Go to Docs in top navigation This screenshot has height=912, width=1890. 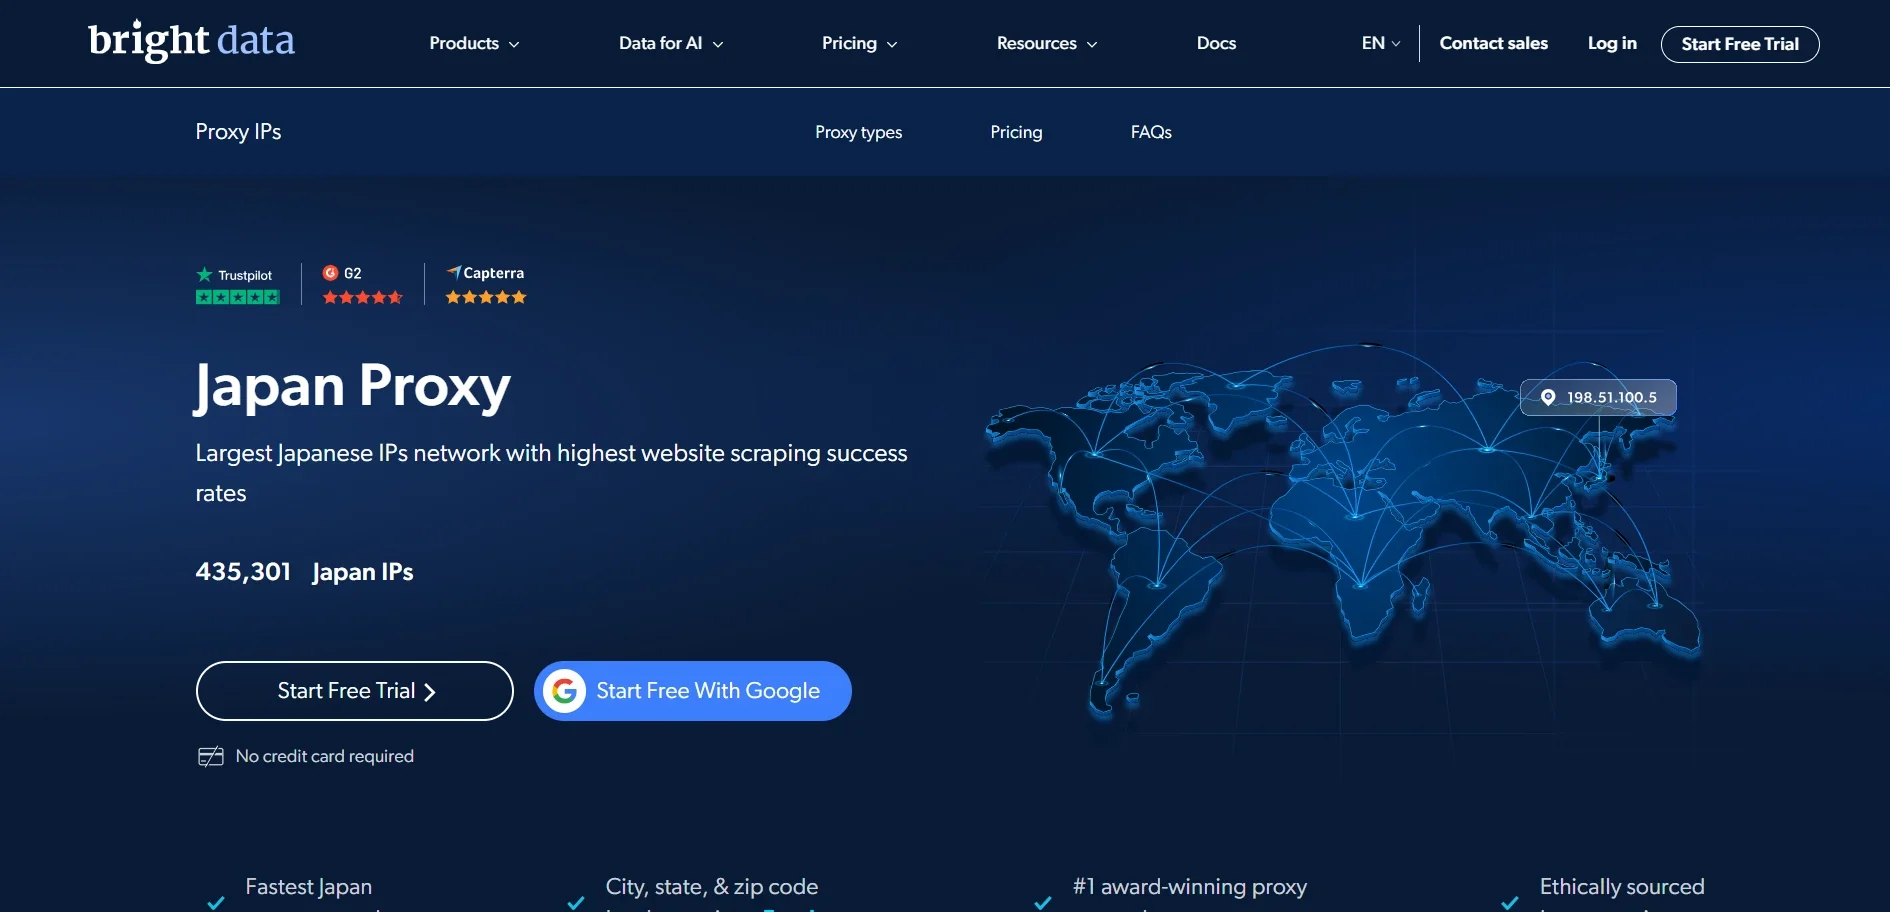point(1216,43)
